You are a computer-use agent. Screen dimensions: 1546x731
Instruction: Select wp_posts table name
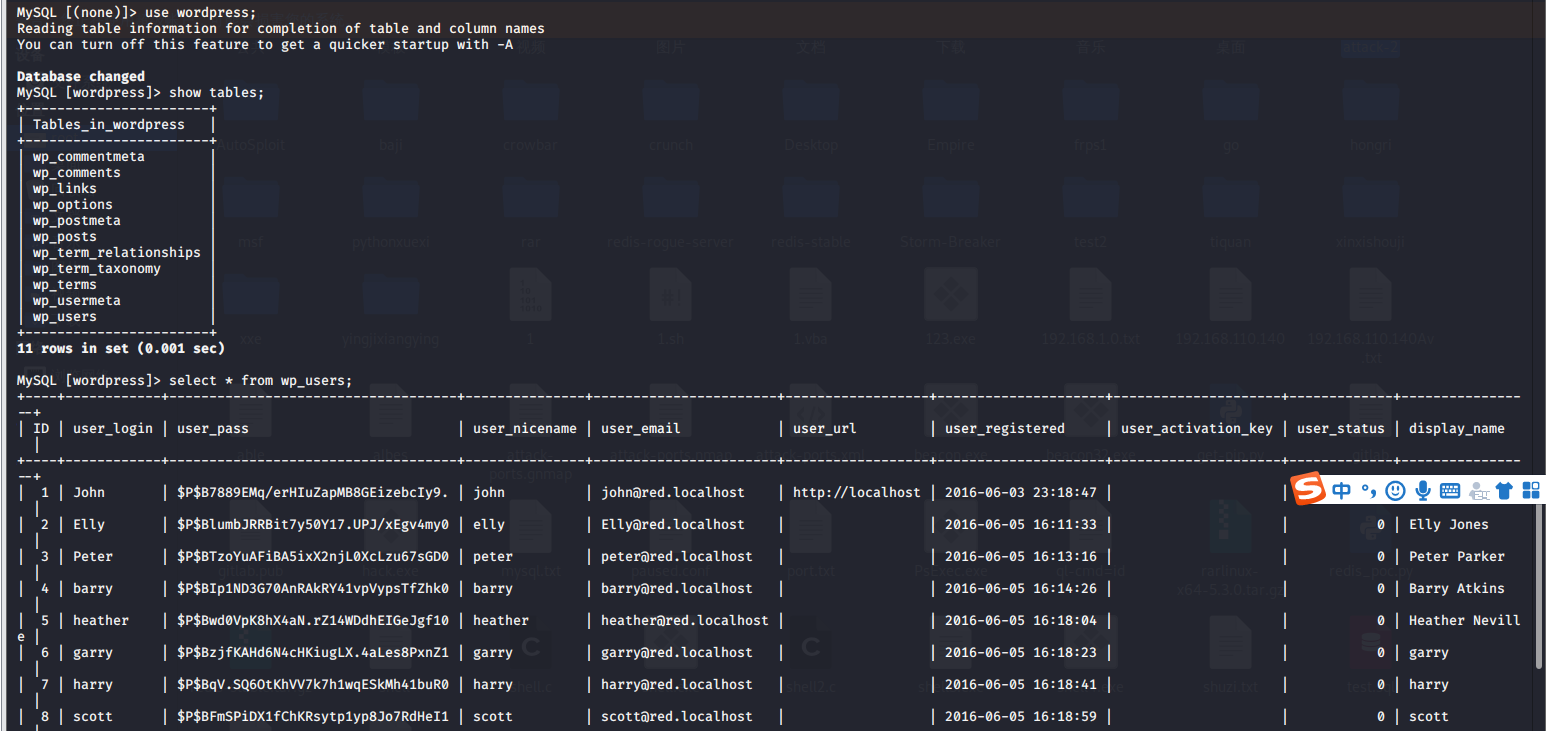(65, 236)
